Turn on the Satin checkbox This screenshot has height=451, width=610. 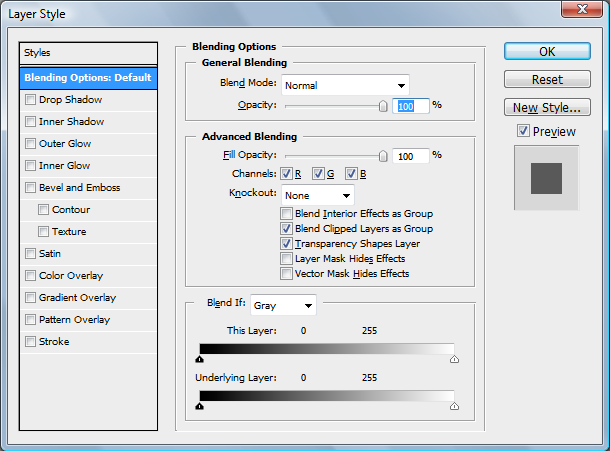coord(30,254)
